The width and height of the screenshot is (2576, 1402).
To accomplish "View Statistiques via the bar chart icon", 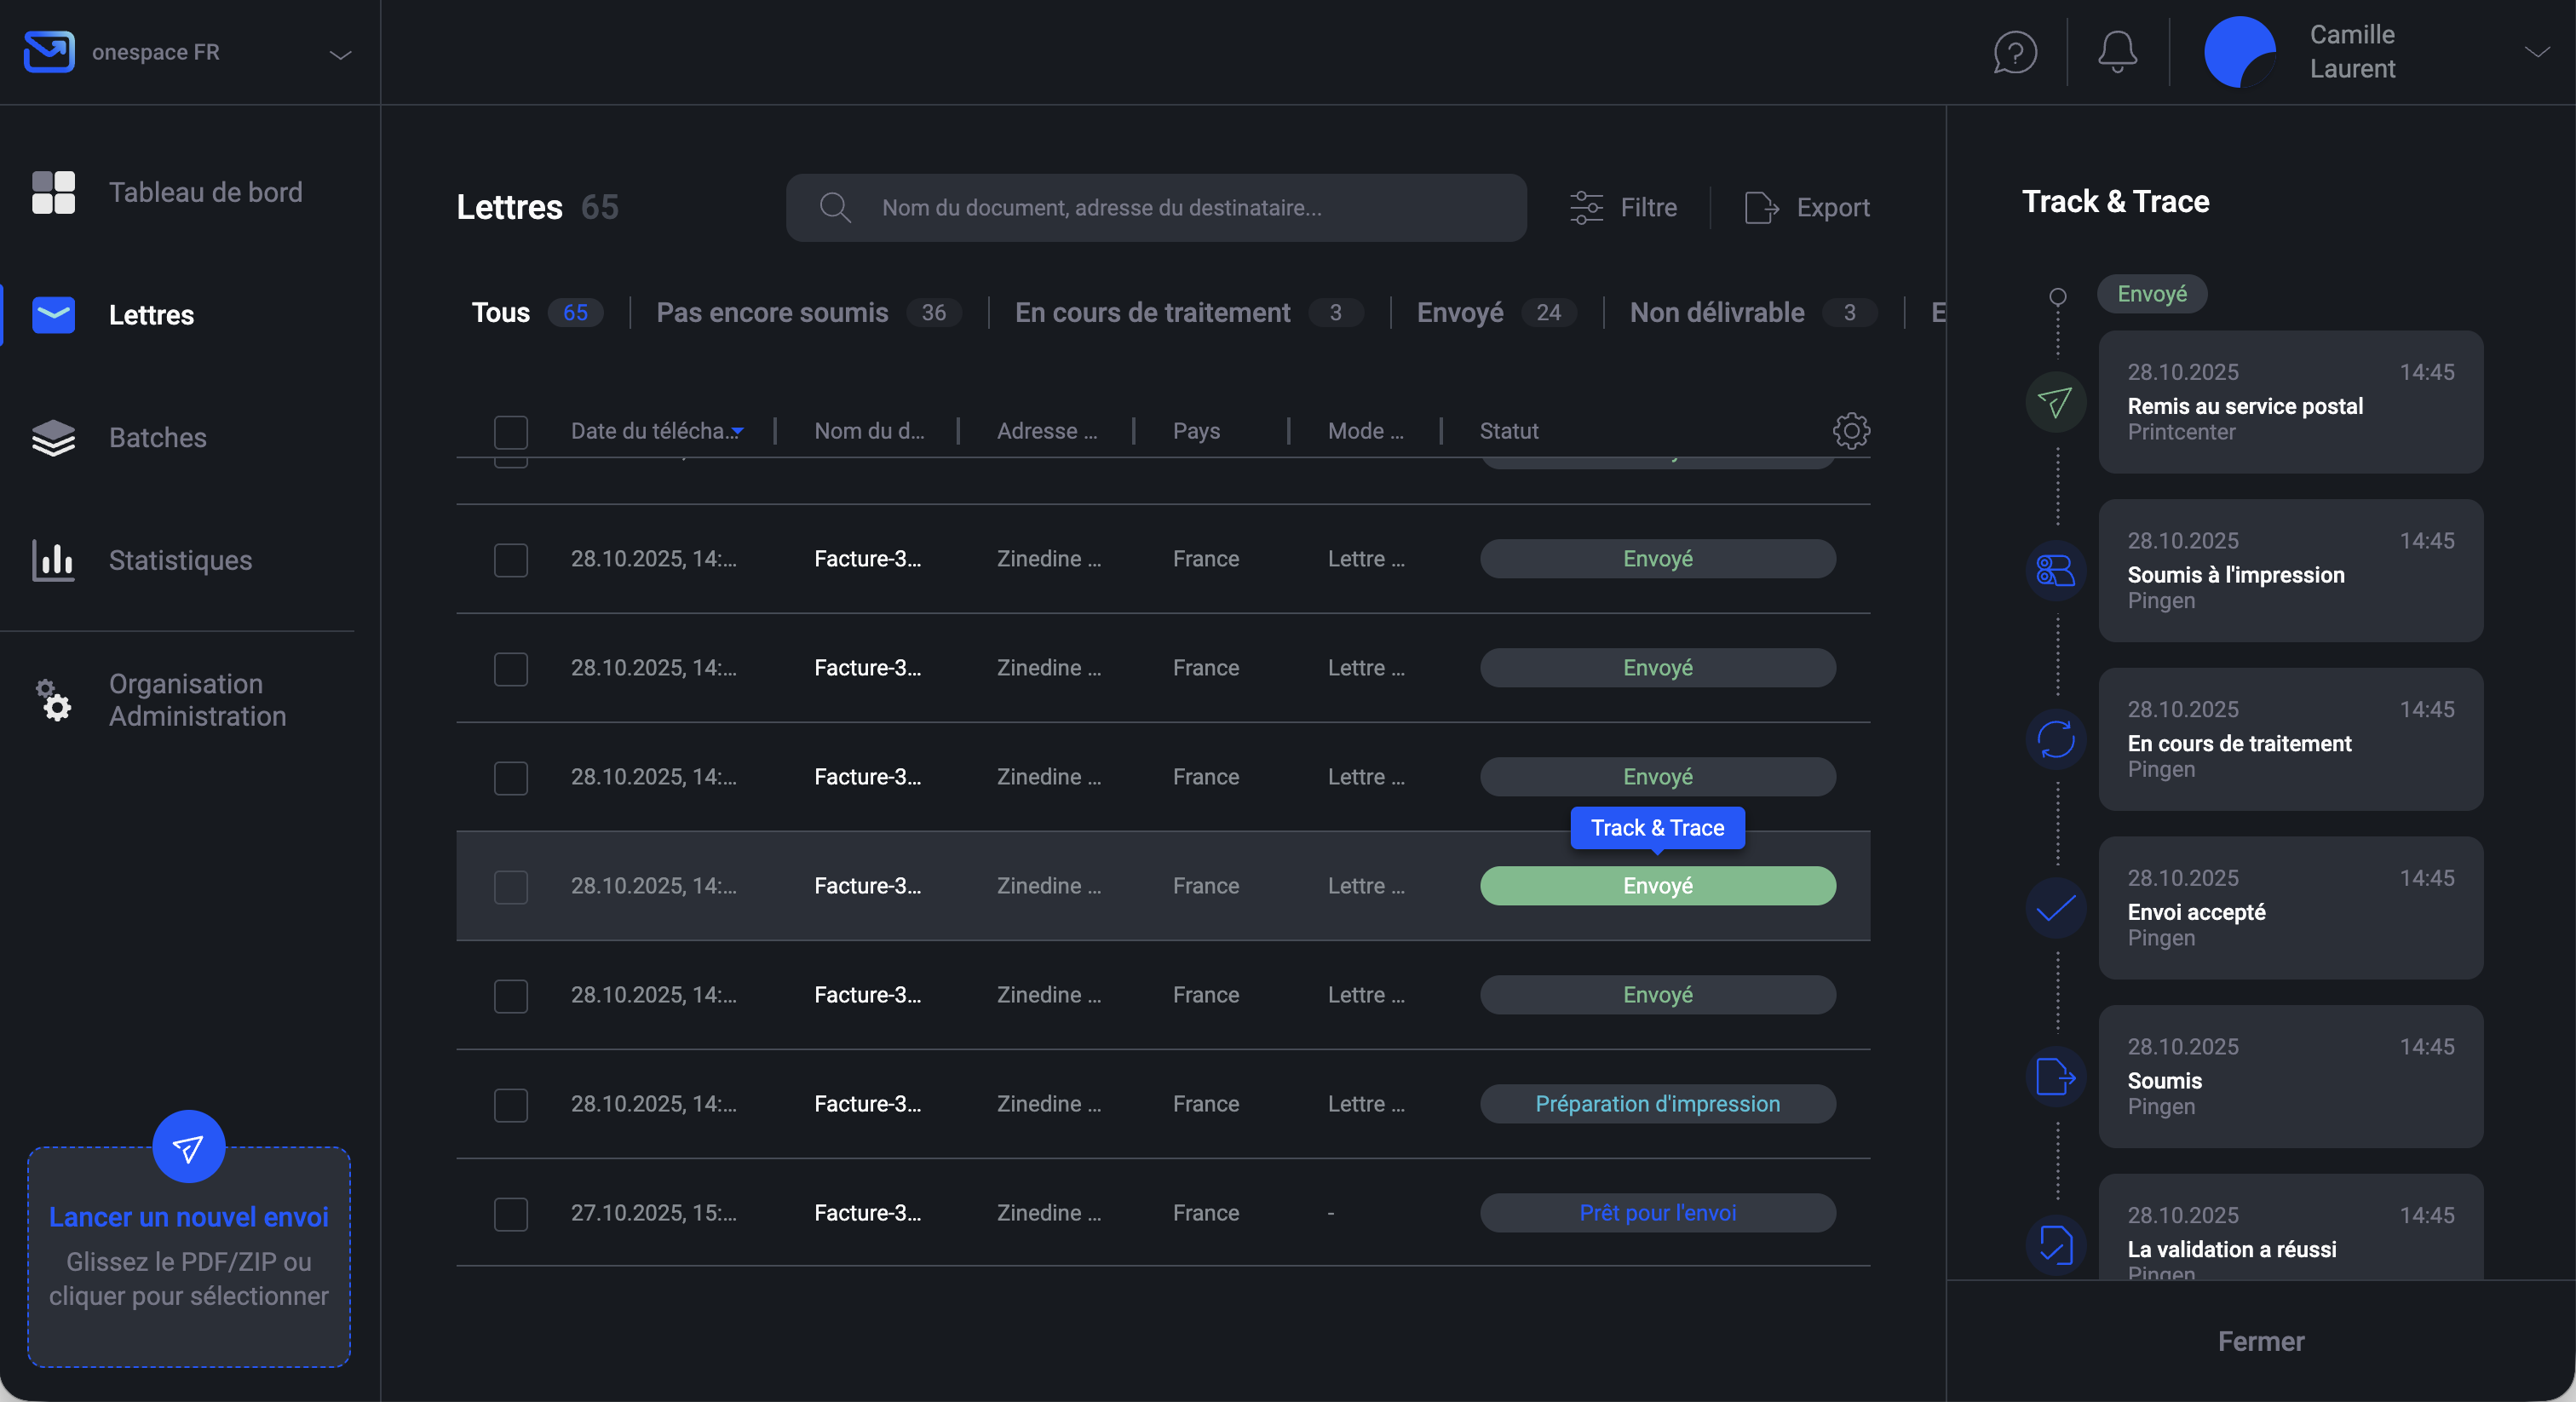I will pos(53,560).
